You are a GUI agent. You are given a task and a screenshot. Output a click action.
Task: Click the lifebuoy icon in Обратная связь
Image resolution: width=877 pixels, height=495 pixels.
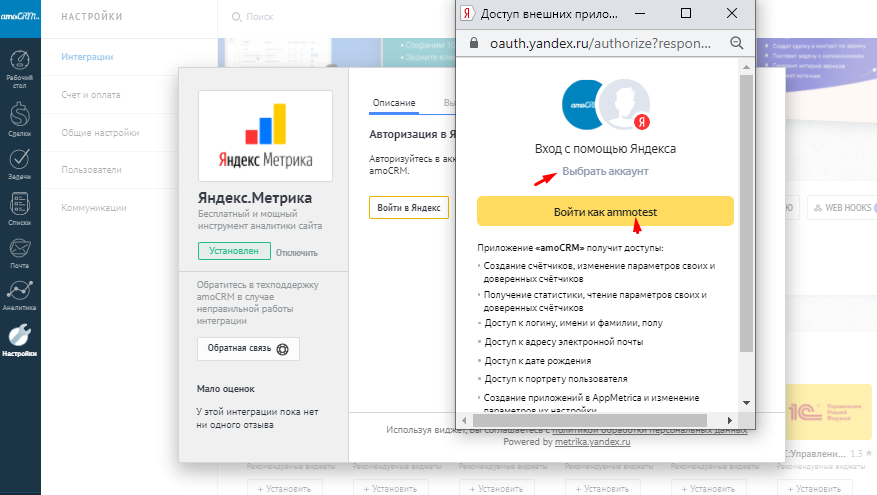[282, 349]
